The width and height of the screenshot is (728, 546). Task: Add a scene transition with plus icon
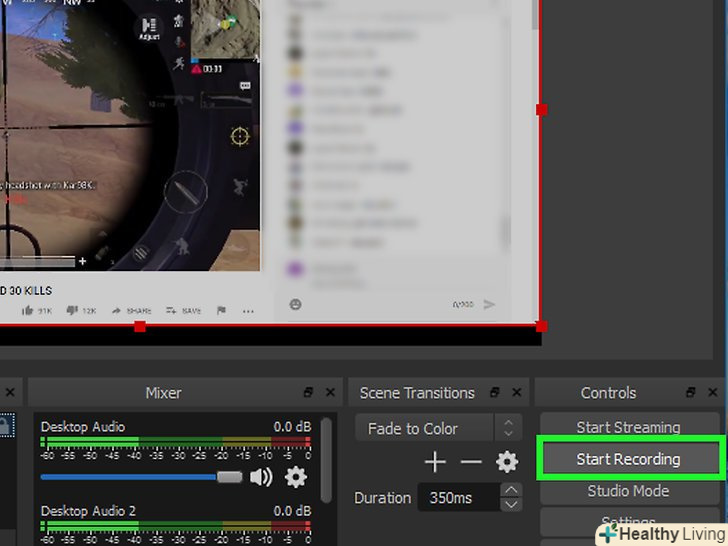coord(435,462)
